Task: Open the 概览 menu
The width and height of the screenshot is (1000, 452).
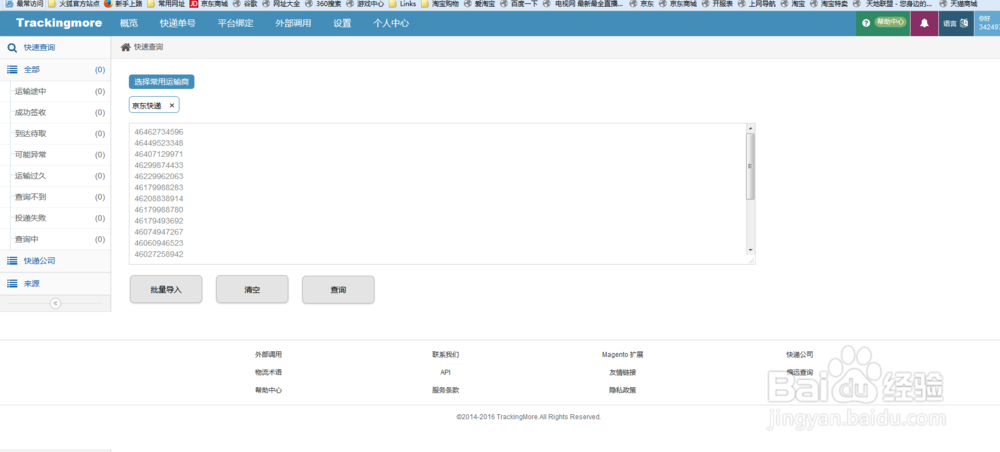Action: coord(129,24)
